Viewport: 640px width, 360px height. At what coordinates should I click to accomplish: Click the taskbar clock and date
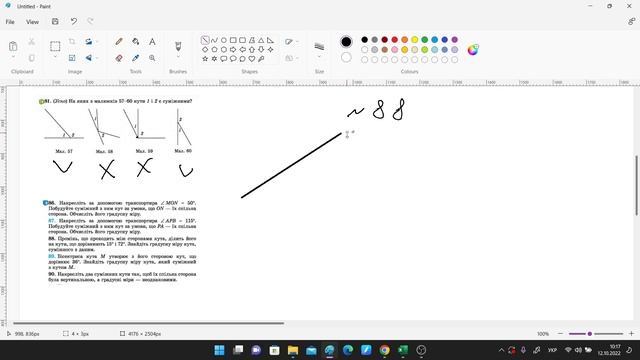click(x=609, y=350)
